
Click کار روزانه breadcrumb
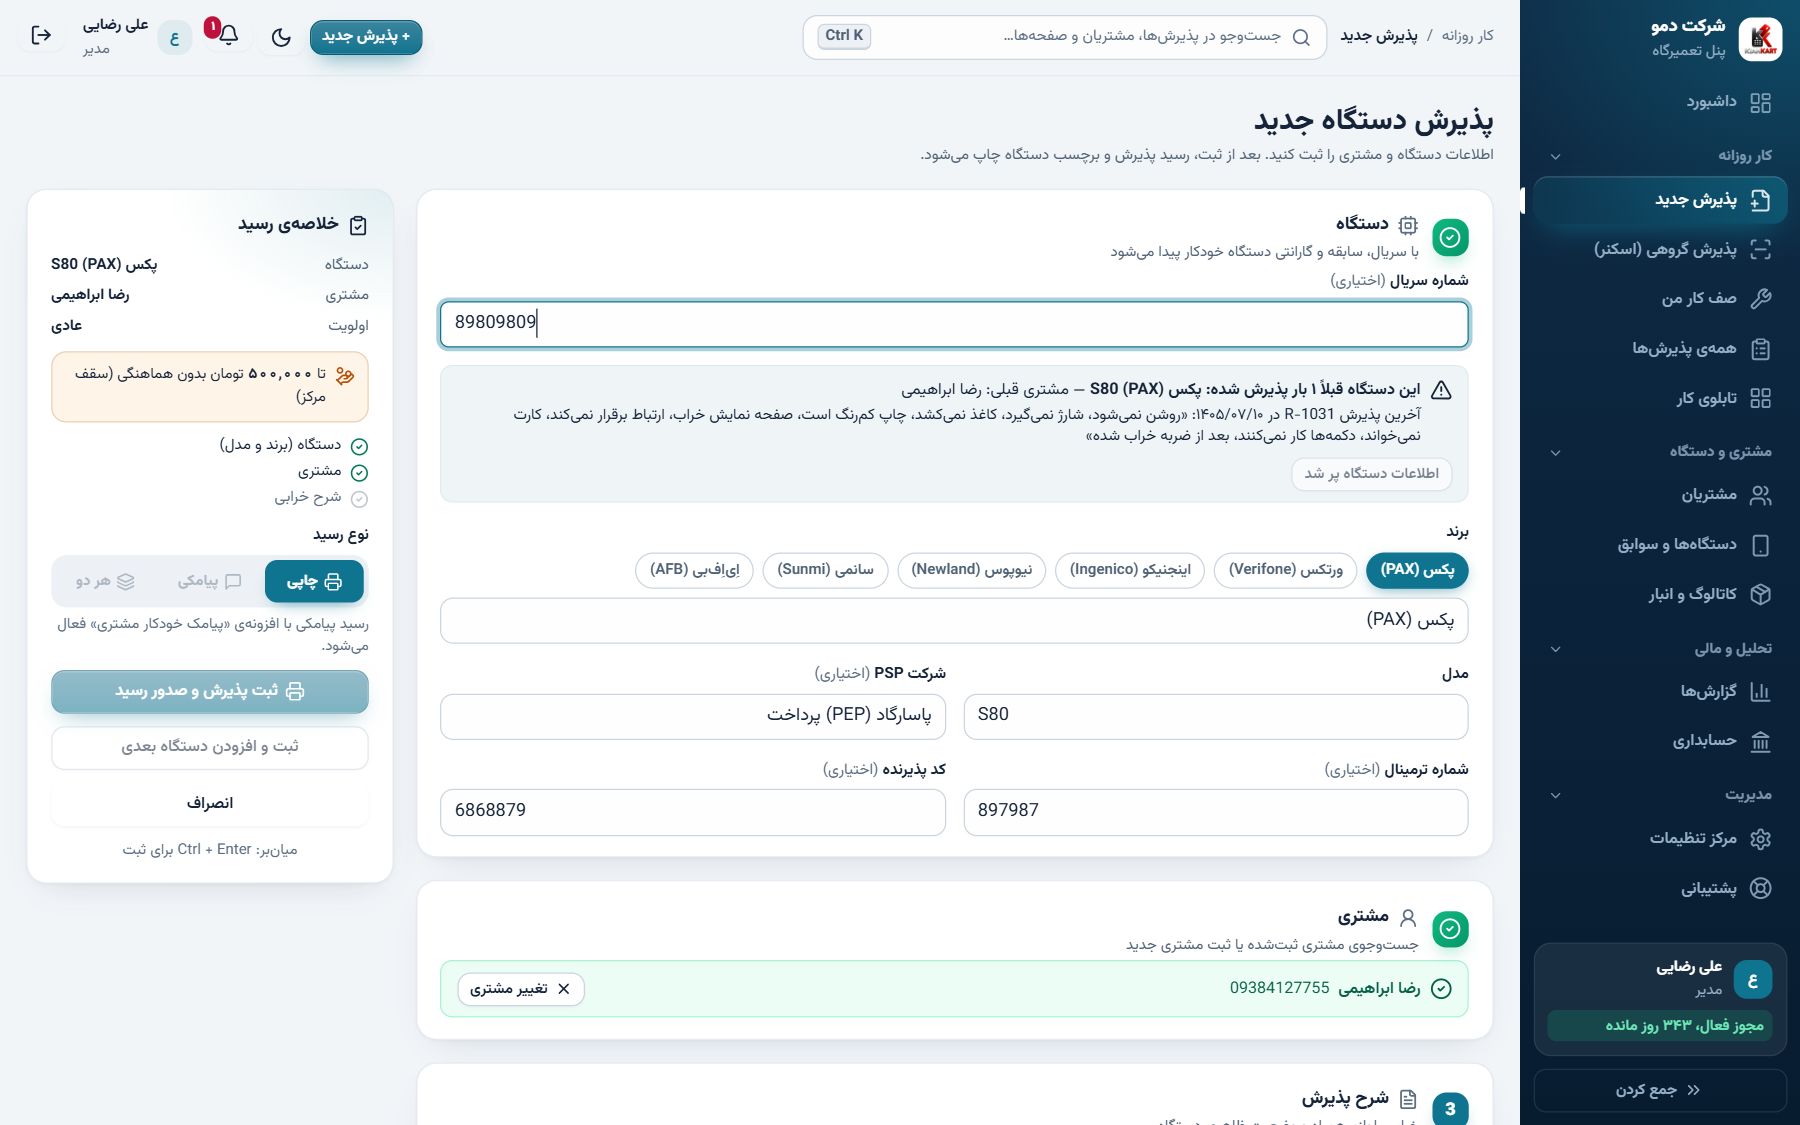point(1468,36)
